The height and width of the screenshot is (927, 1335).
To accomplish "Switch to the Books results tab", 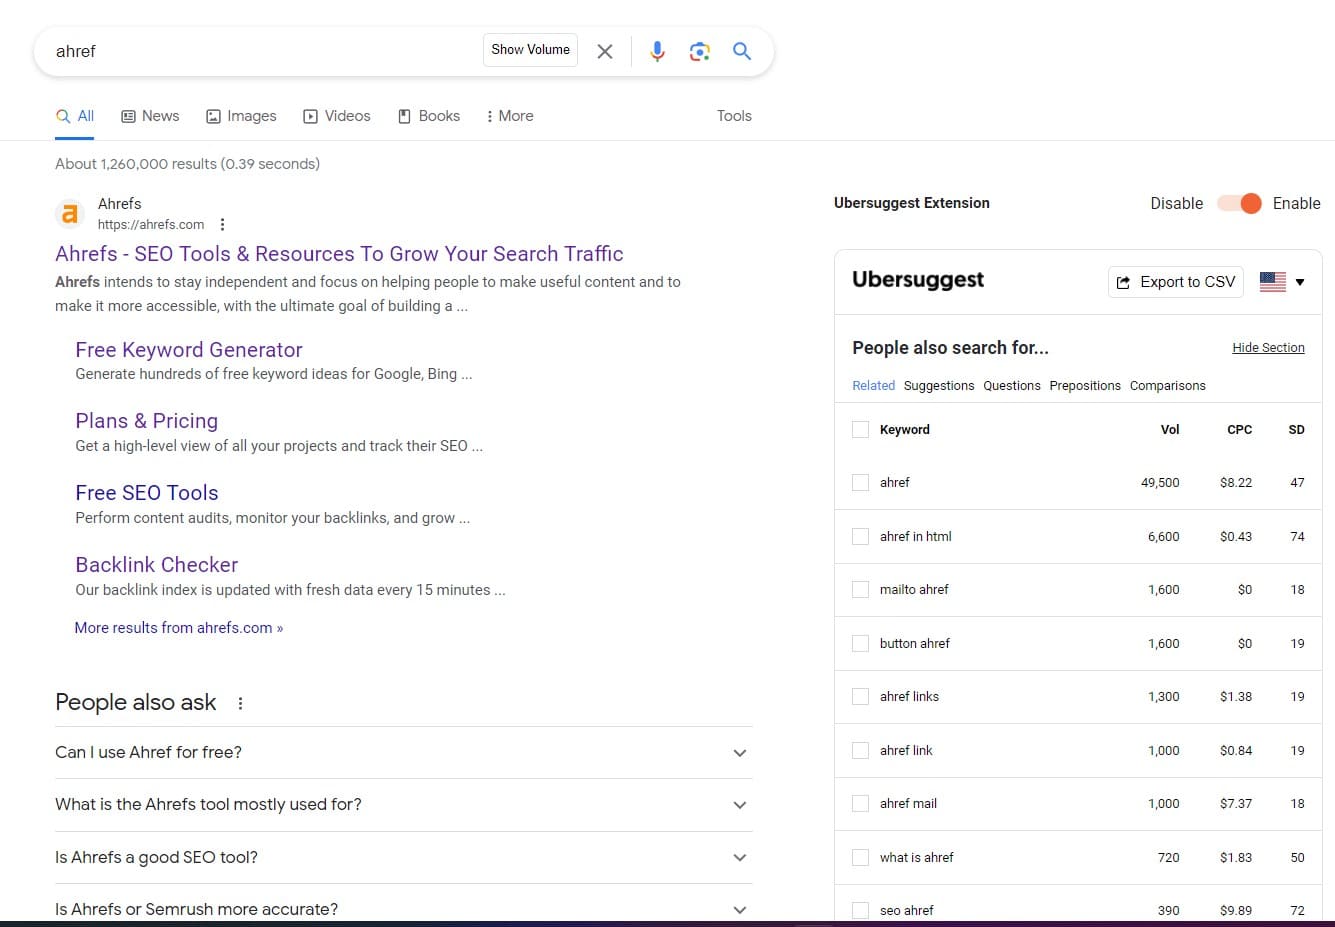I will click(429, 116).
